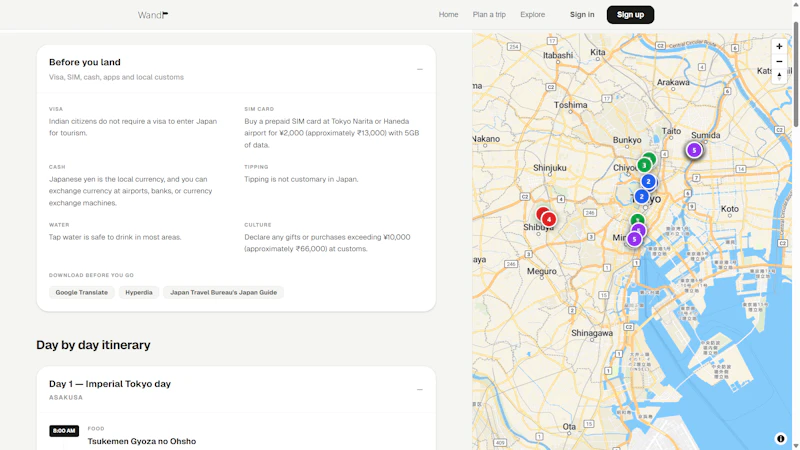Zoom in on the Tokyo map

click(x=779, y=46)
